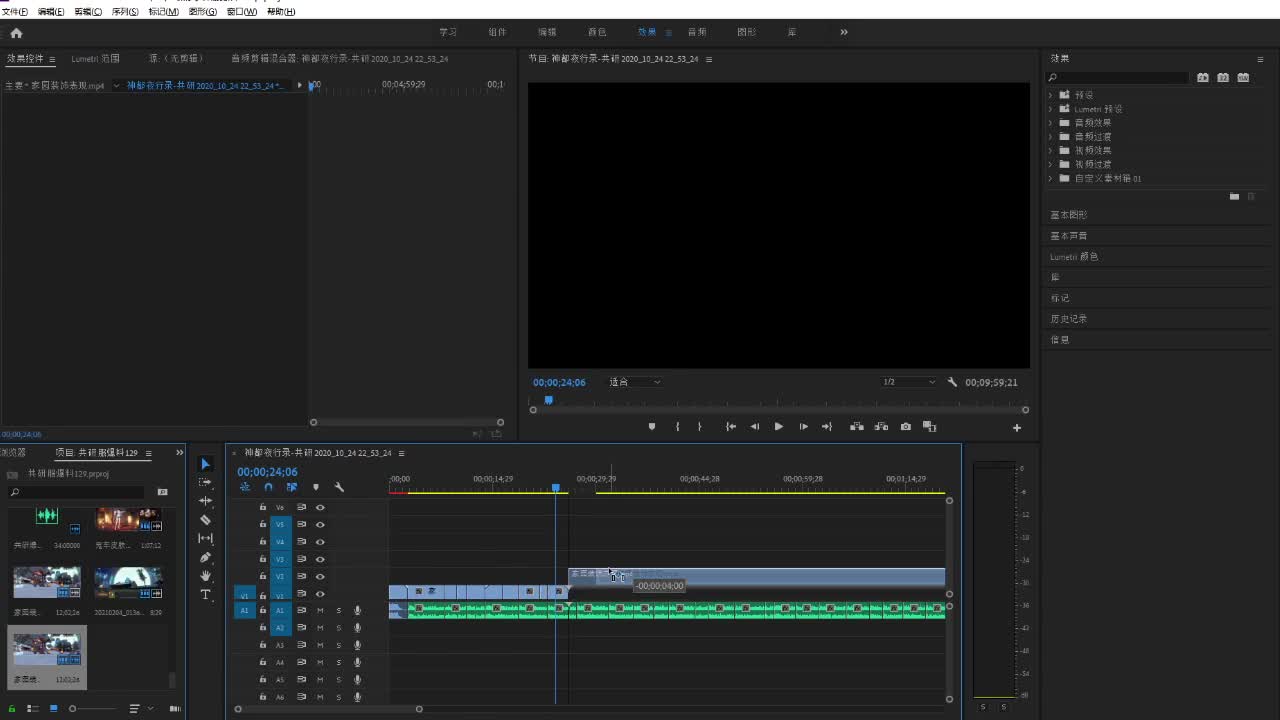Click find-in-bin icon beside project search

162,492
